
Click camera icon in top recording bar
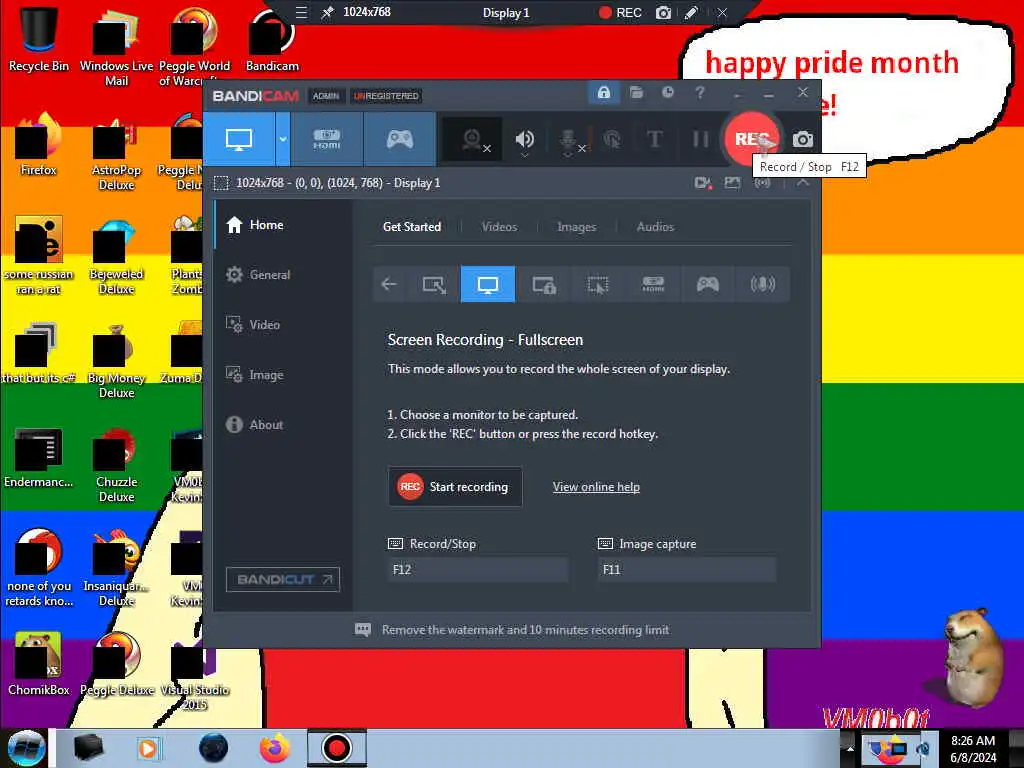tap(663, 12)
